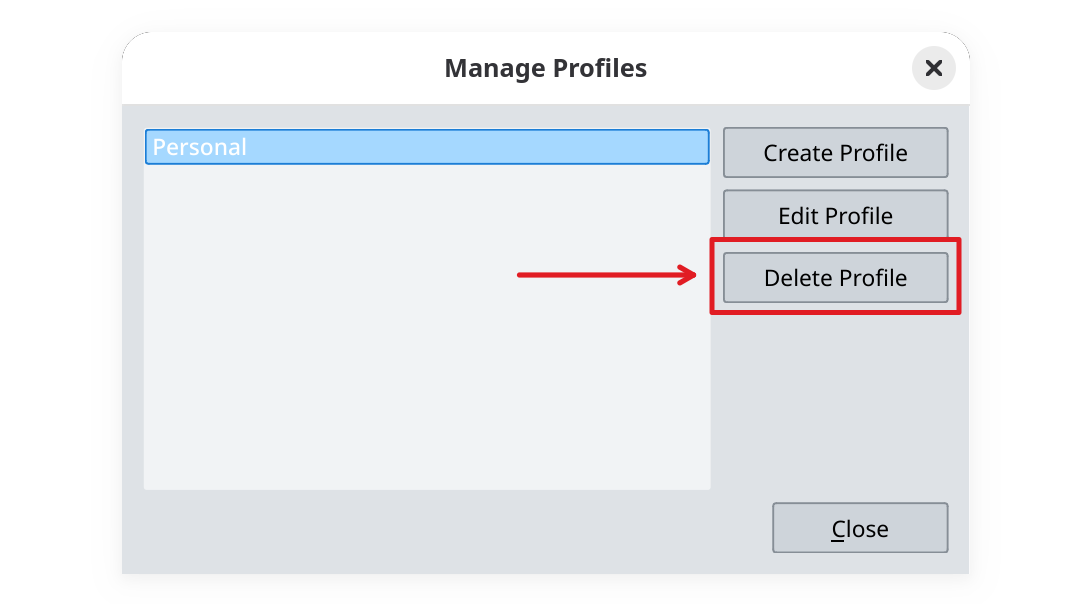Viewport: 1091px width, 604px height.
Task: Click the empty profile list area
Action: tap(427, 380)
